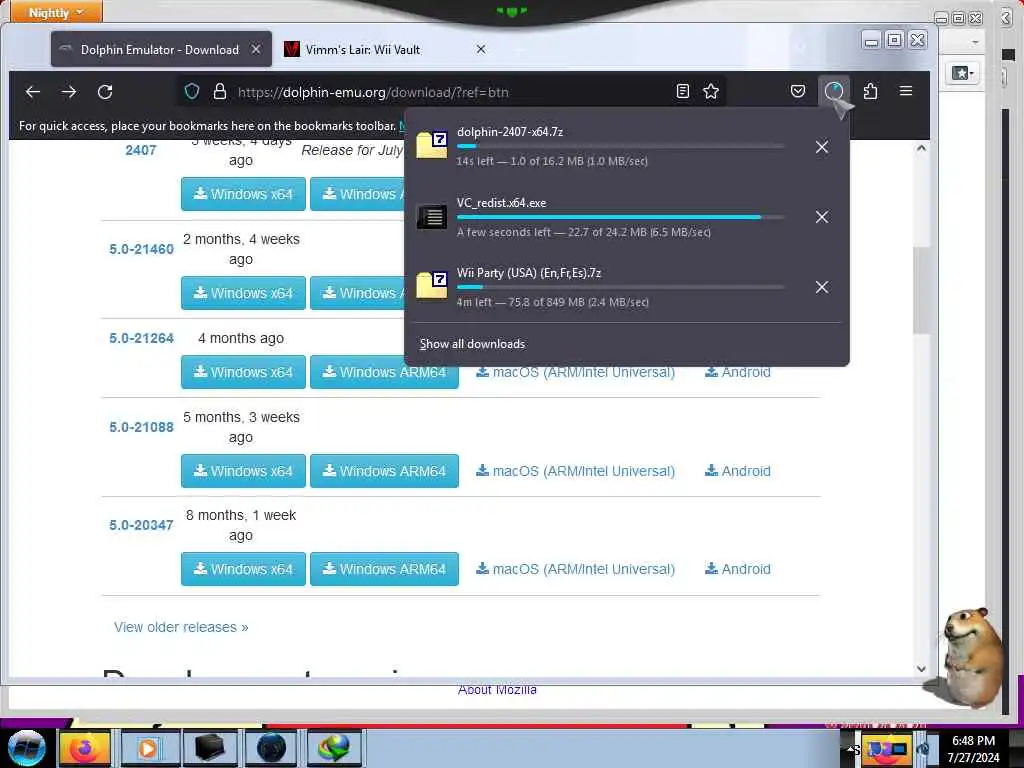
Task: Open the extensions puzzle icon
Action: pos(870,91)
